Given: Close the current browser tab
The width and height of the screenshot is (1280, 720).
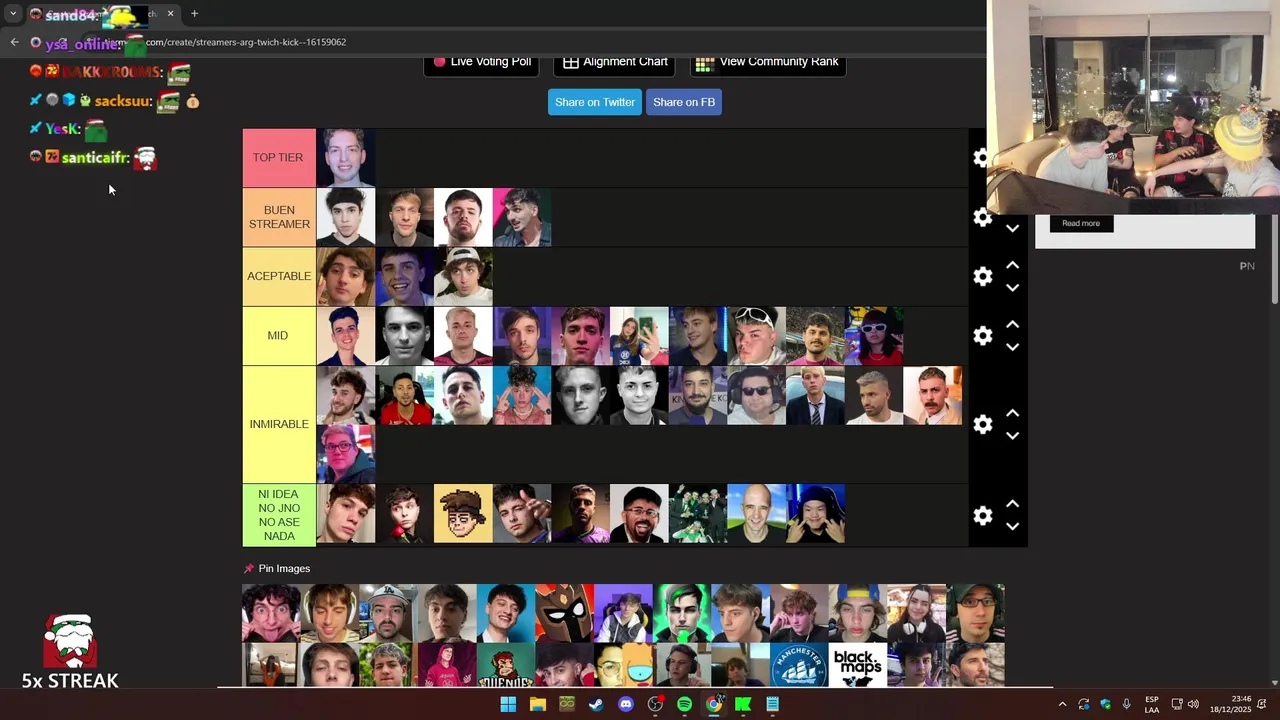Looking at the screenshot, I should (170, 14).
